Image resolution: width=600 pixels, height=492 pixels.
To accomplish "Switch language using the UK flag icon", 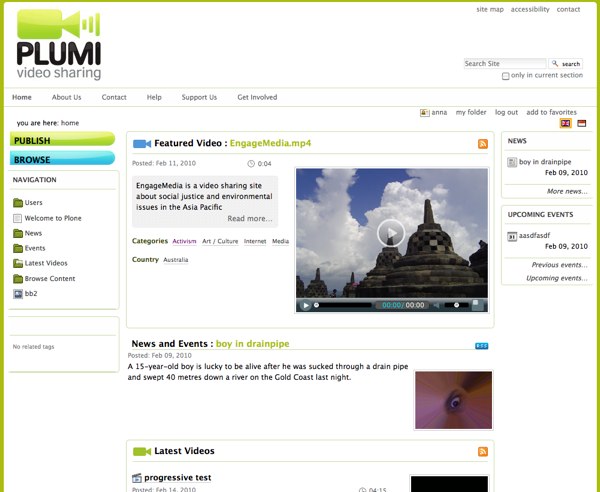I will (x=565, y=123).
